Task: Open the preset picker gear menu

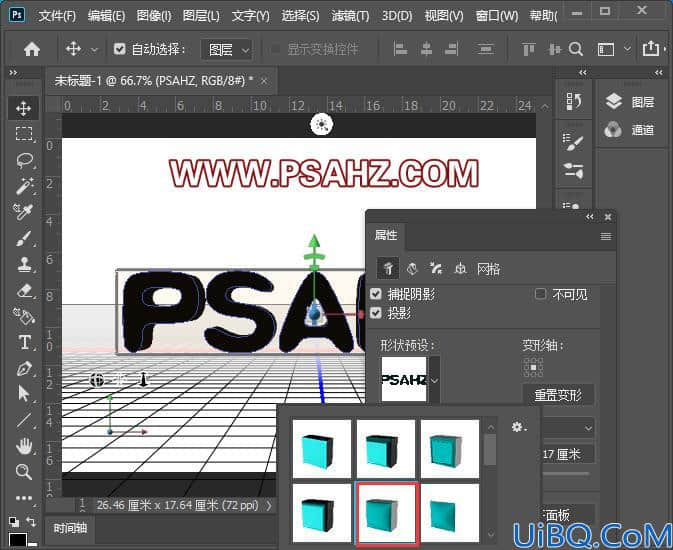Action: 518,427
